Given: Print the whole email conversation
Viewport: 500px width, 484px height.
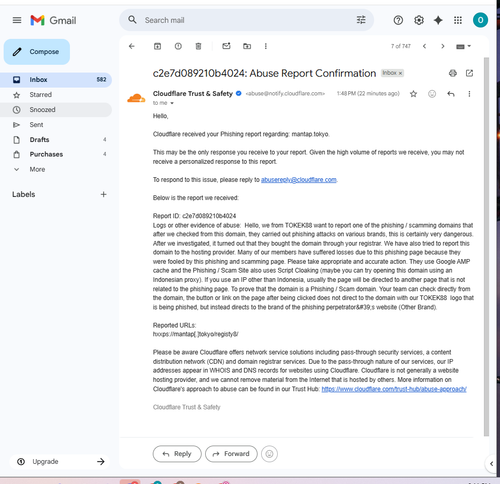Looking at the screenshot, I should [453, 73].
